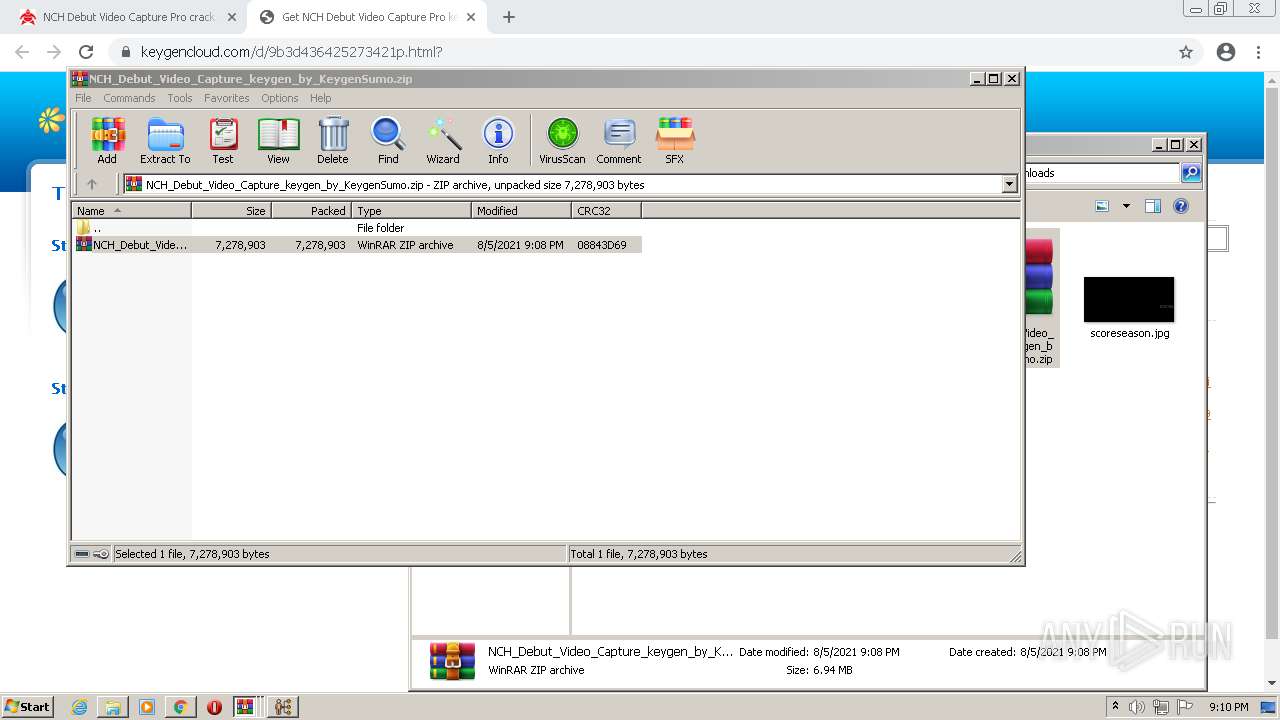Click the Extract To toolbar icon

click(165, 141)
